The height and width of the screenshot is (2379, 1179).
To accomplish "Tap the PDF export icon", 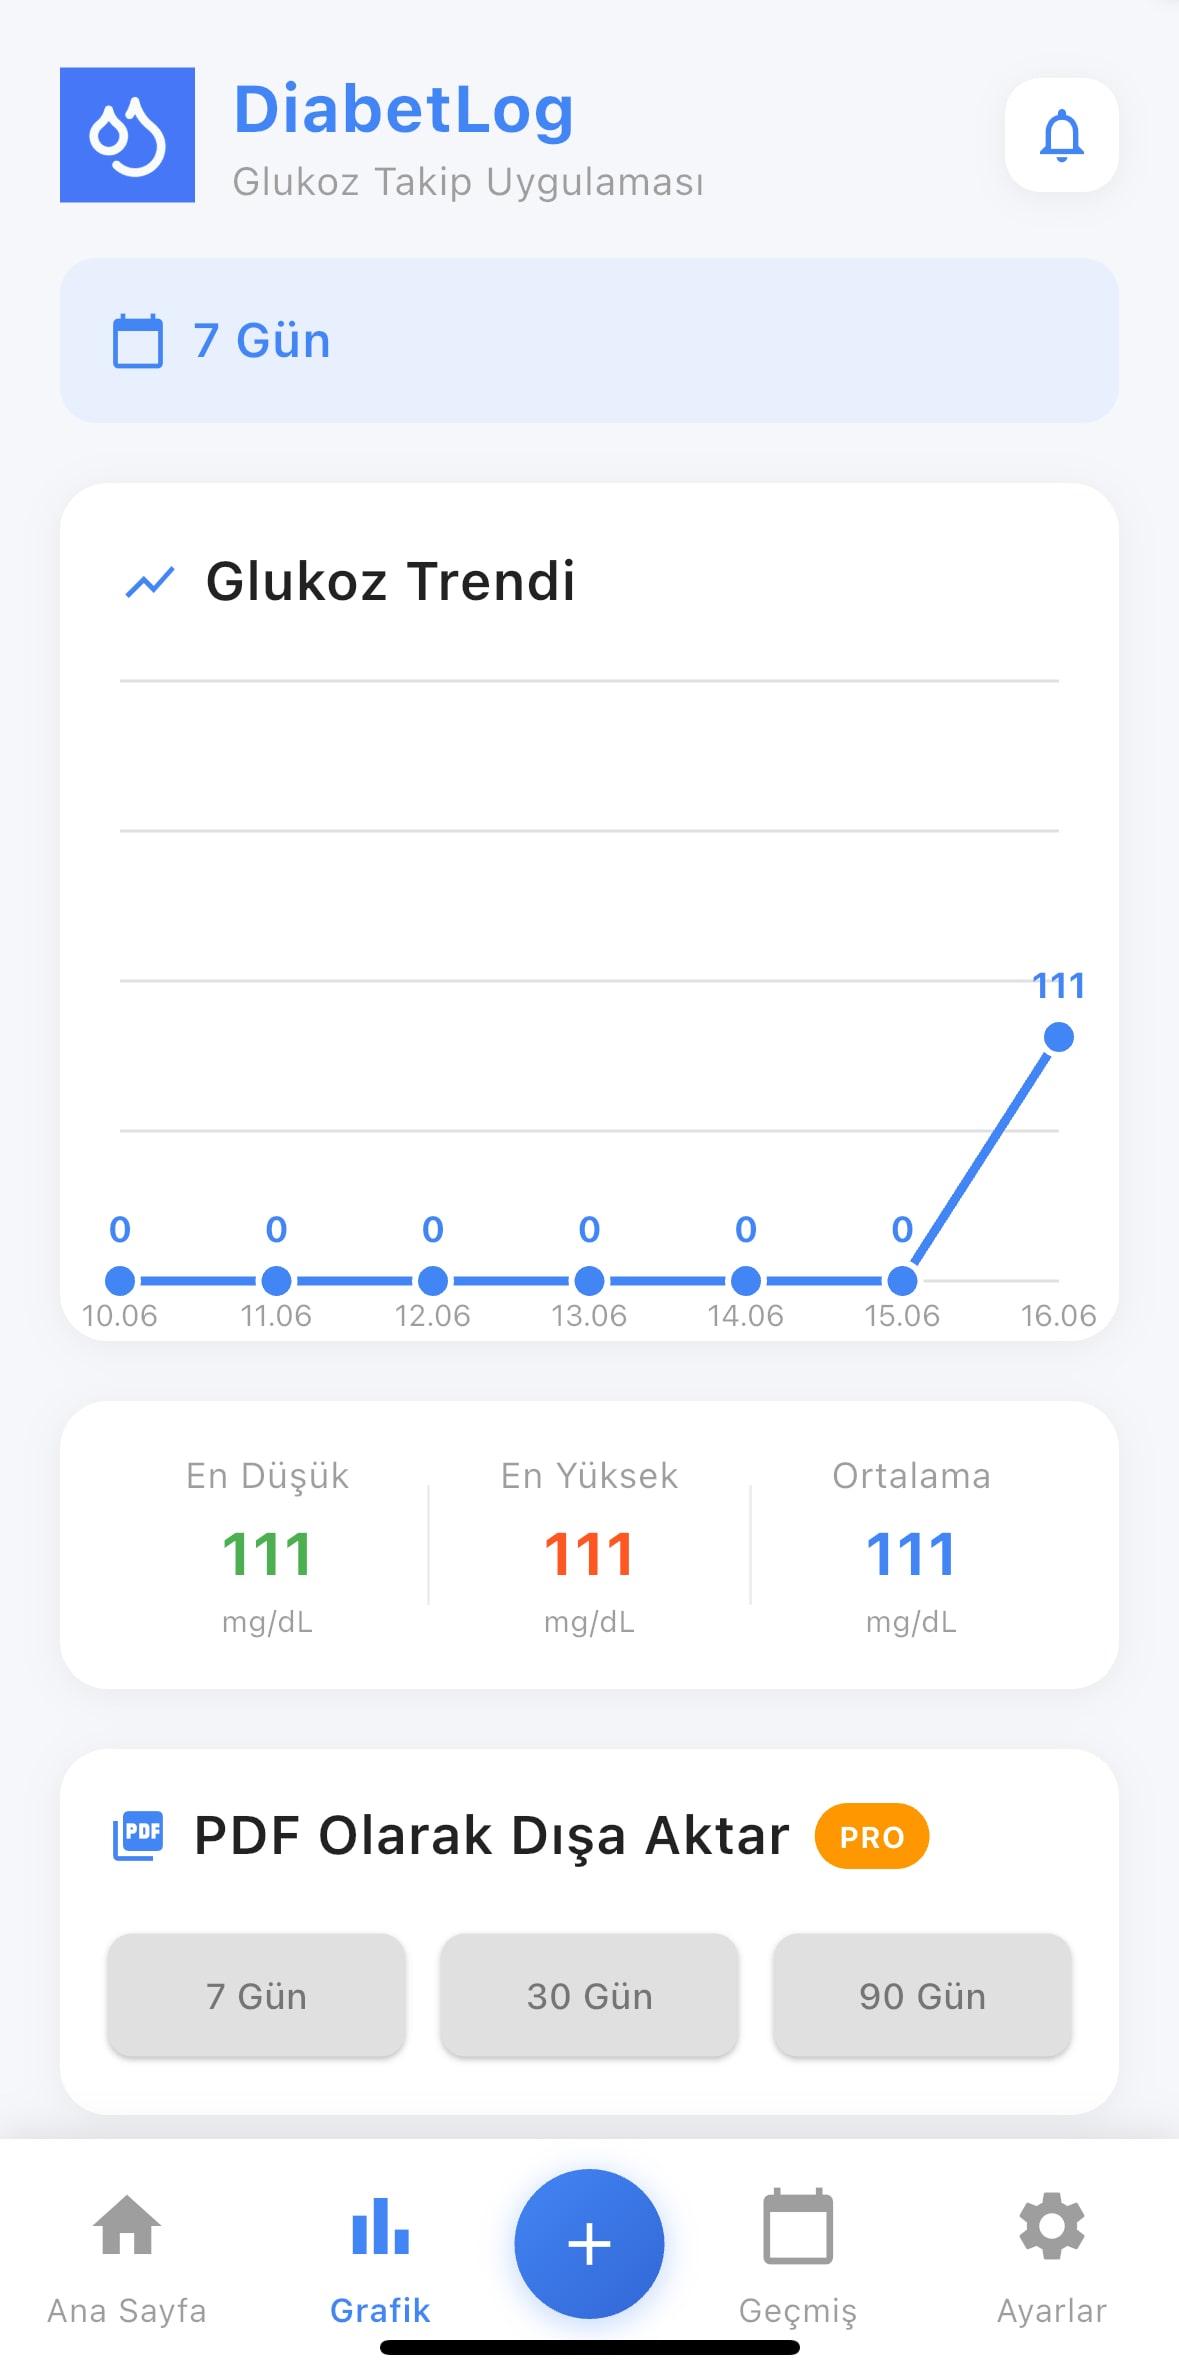I will (x=138, y=1836).
